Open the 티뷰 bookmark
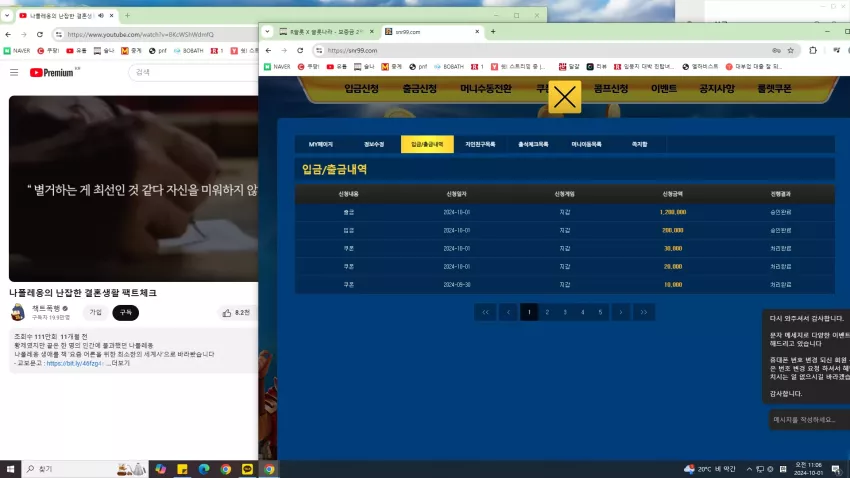The width and height of the screenshot is (850, 478). coord(597,67)
